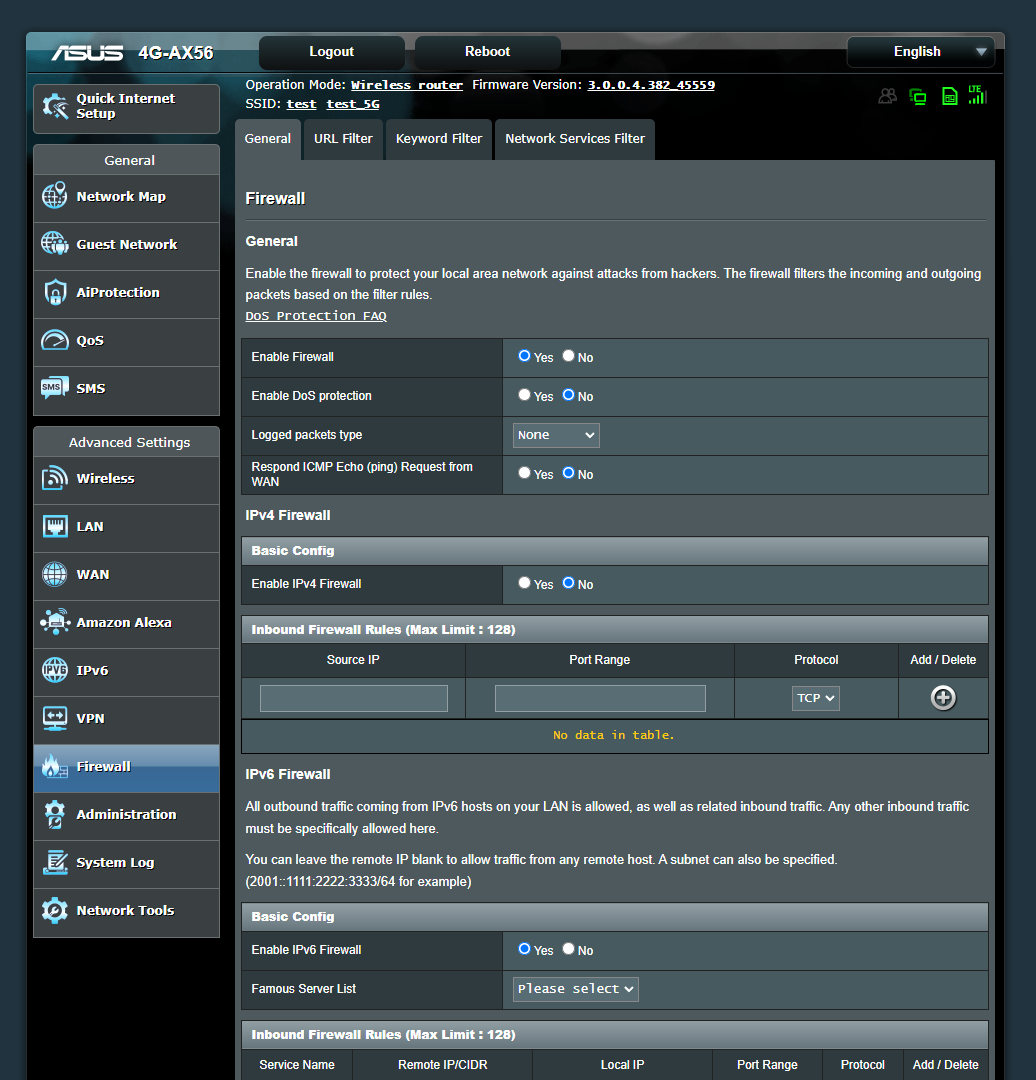Click the LAN port icon
Image resolution: width=1036 pixels, height=1080 pixels.
[55, 526]
